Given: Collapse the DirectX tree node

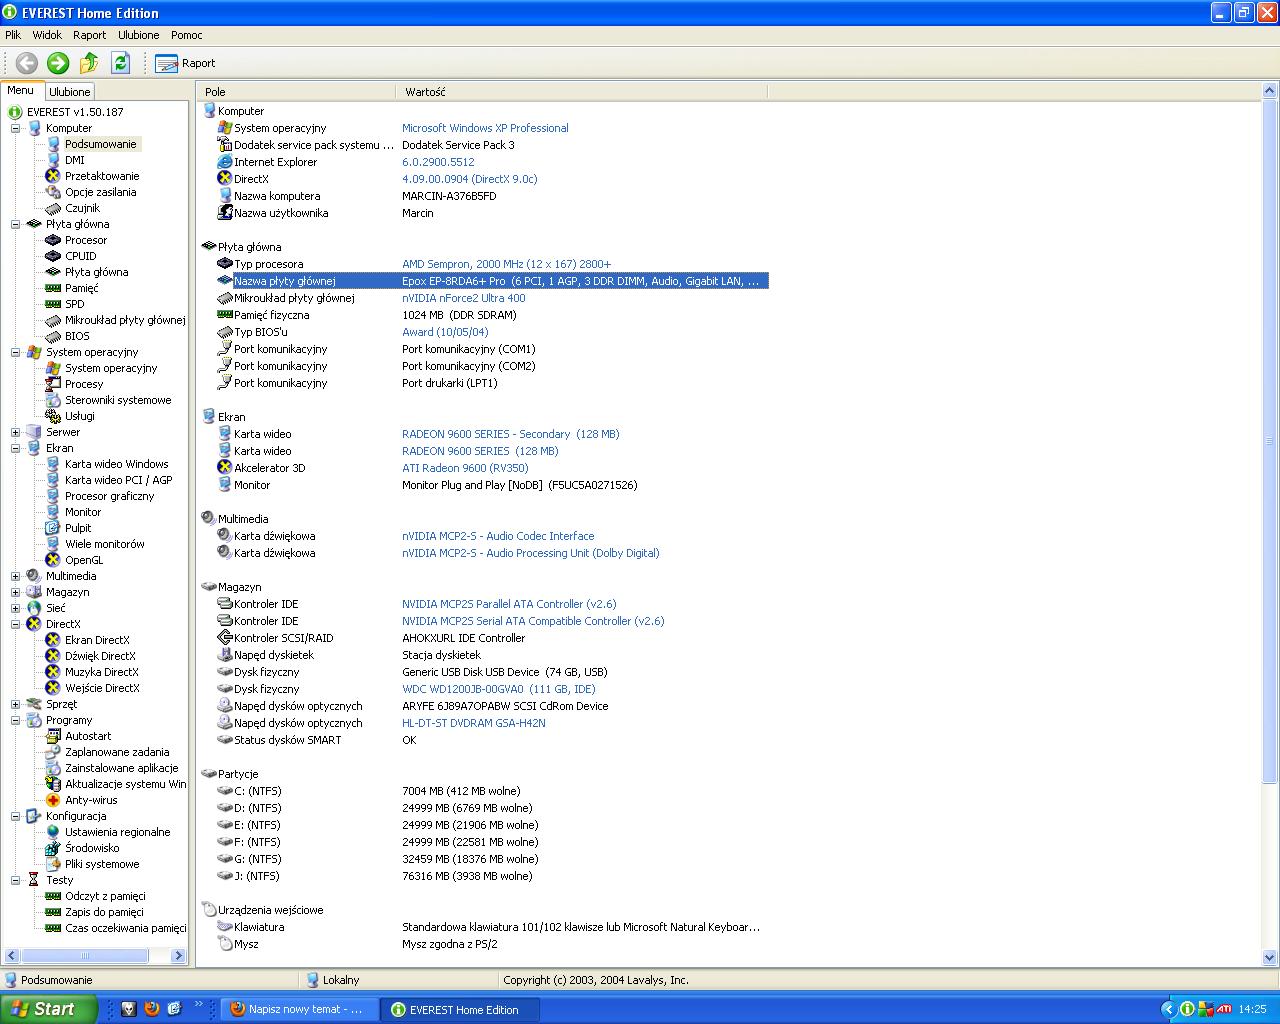Looking at the screenshot, I should 16,624.
